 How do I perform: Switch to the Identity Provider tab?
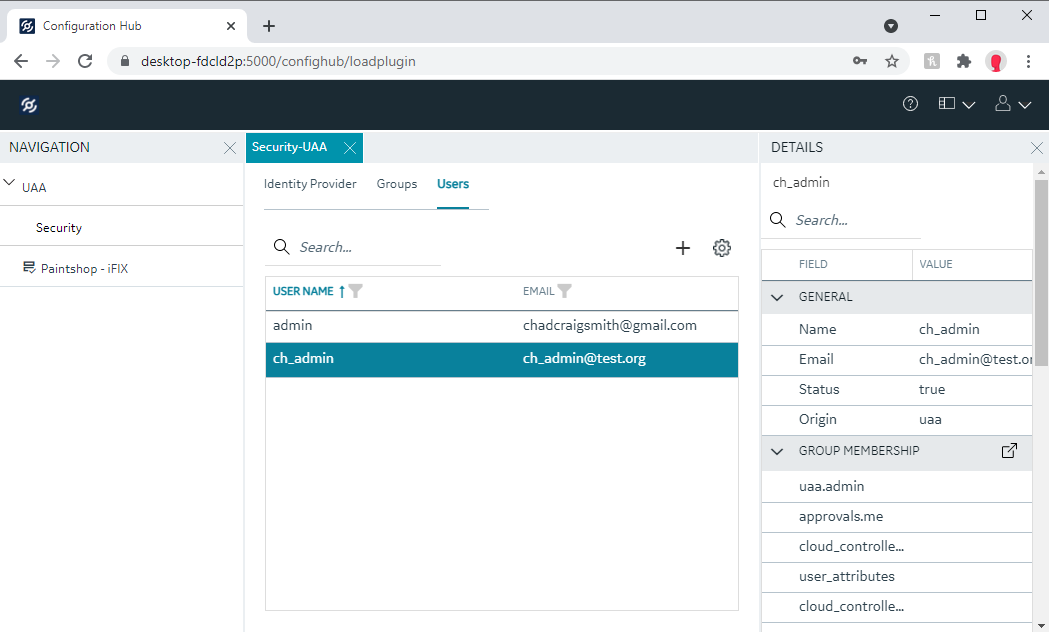coord(310,184)
